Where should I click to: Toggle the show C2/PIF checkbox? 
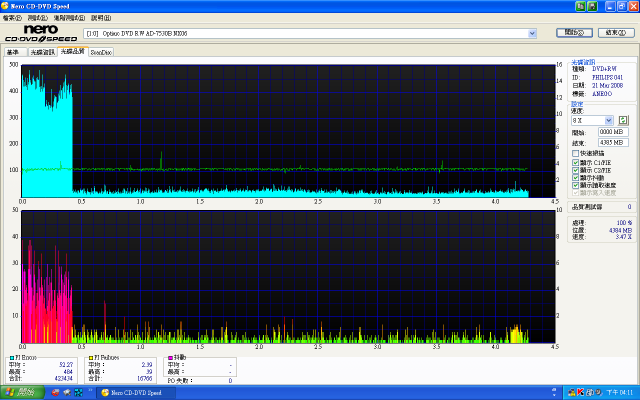point(576,170)
